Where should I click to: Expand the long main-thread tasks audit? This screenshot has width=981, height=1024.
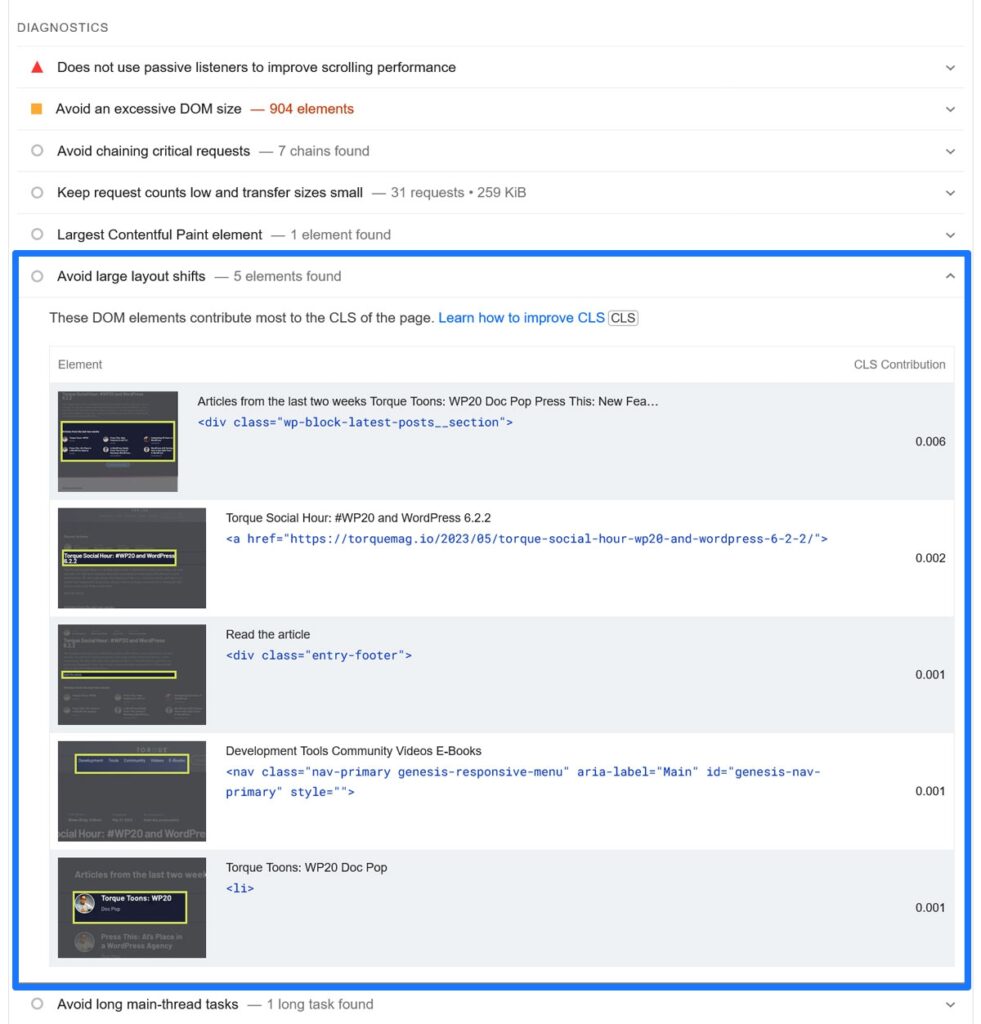pyautogui.click(x=950, y=1004)
